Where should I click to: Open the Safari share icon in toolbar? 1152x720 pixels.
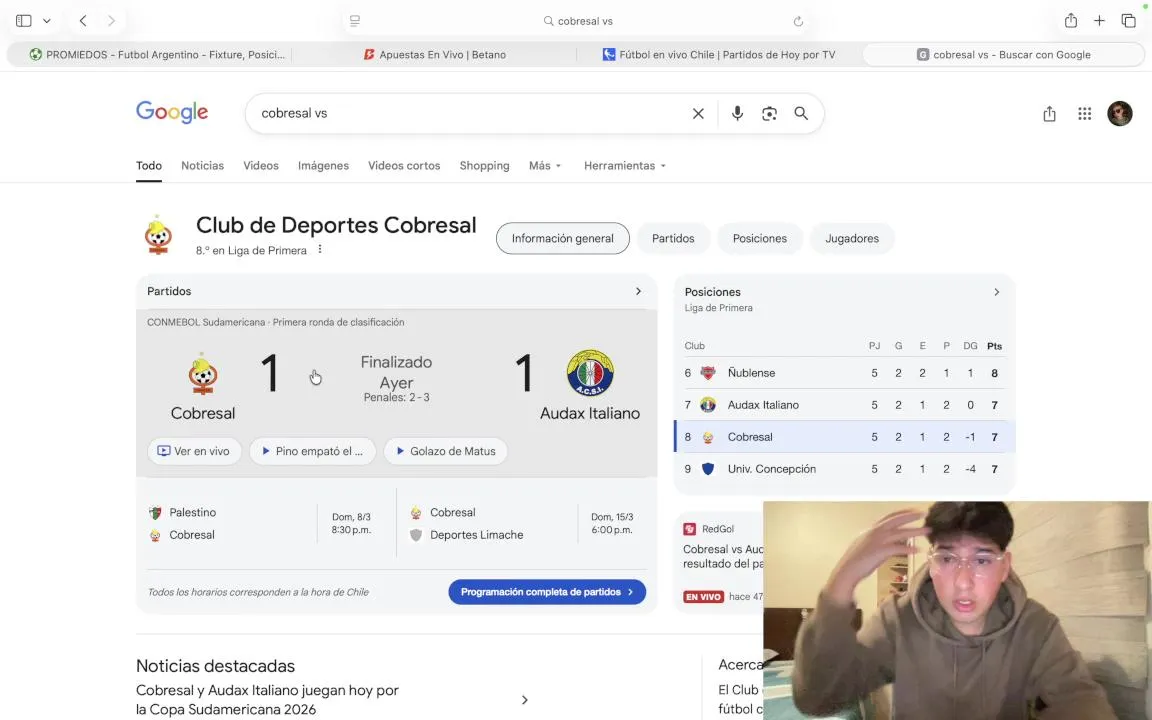click(x=1071, y=21)
